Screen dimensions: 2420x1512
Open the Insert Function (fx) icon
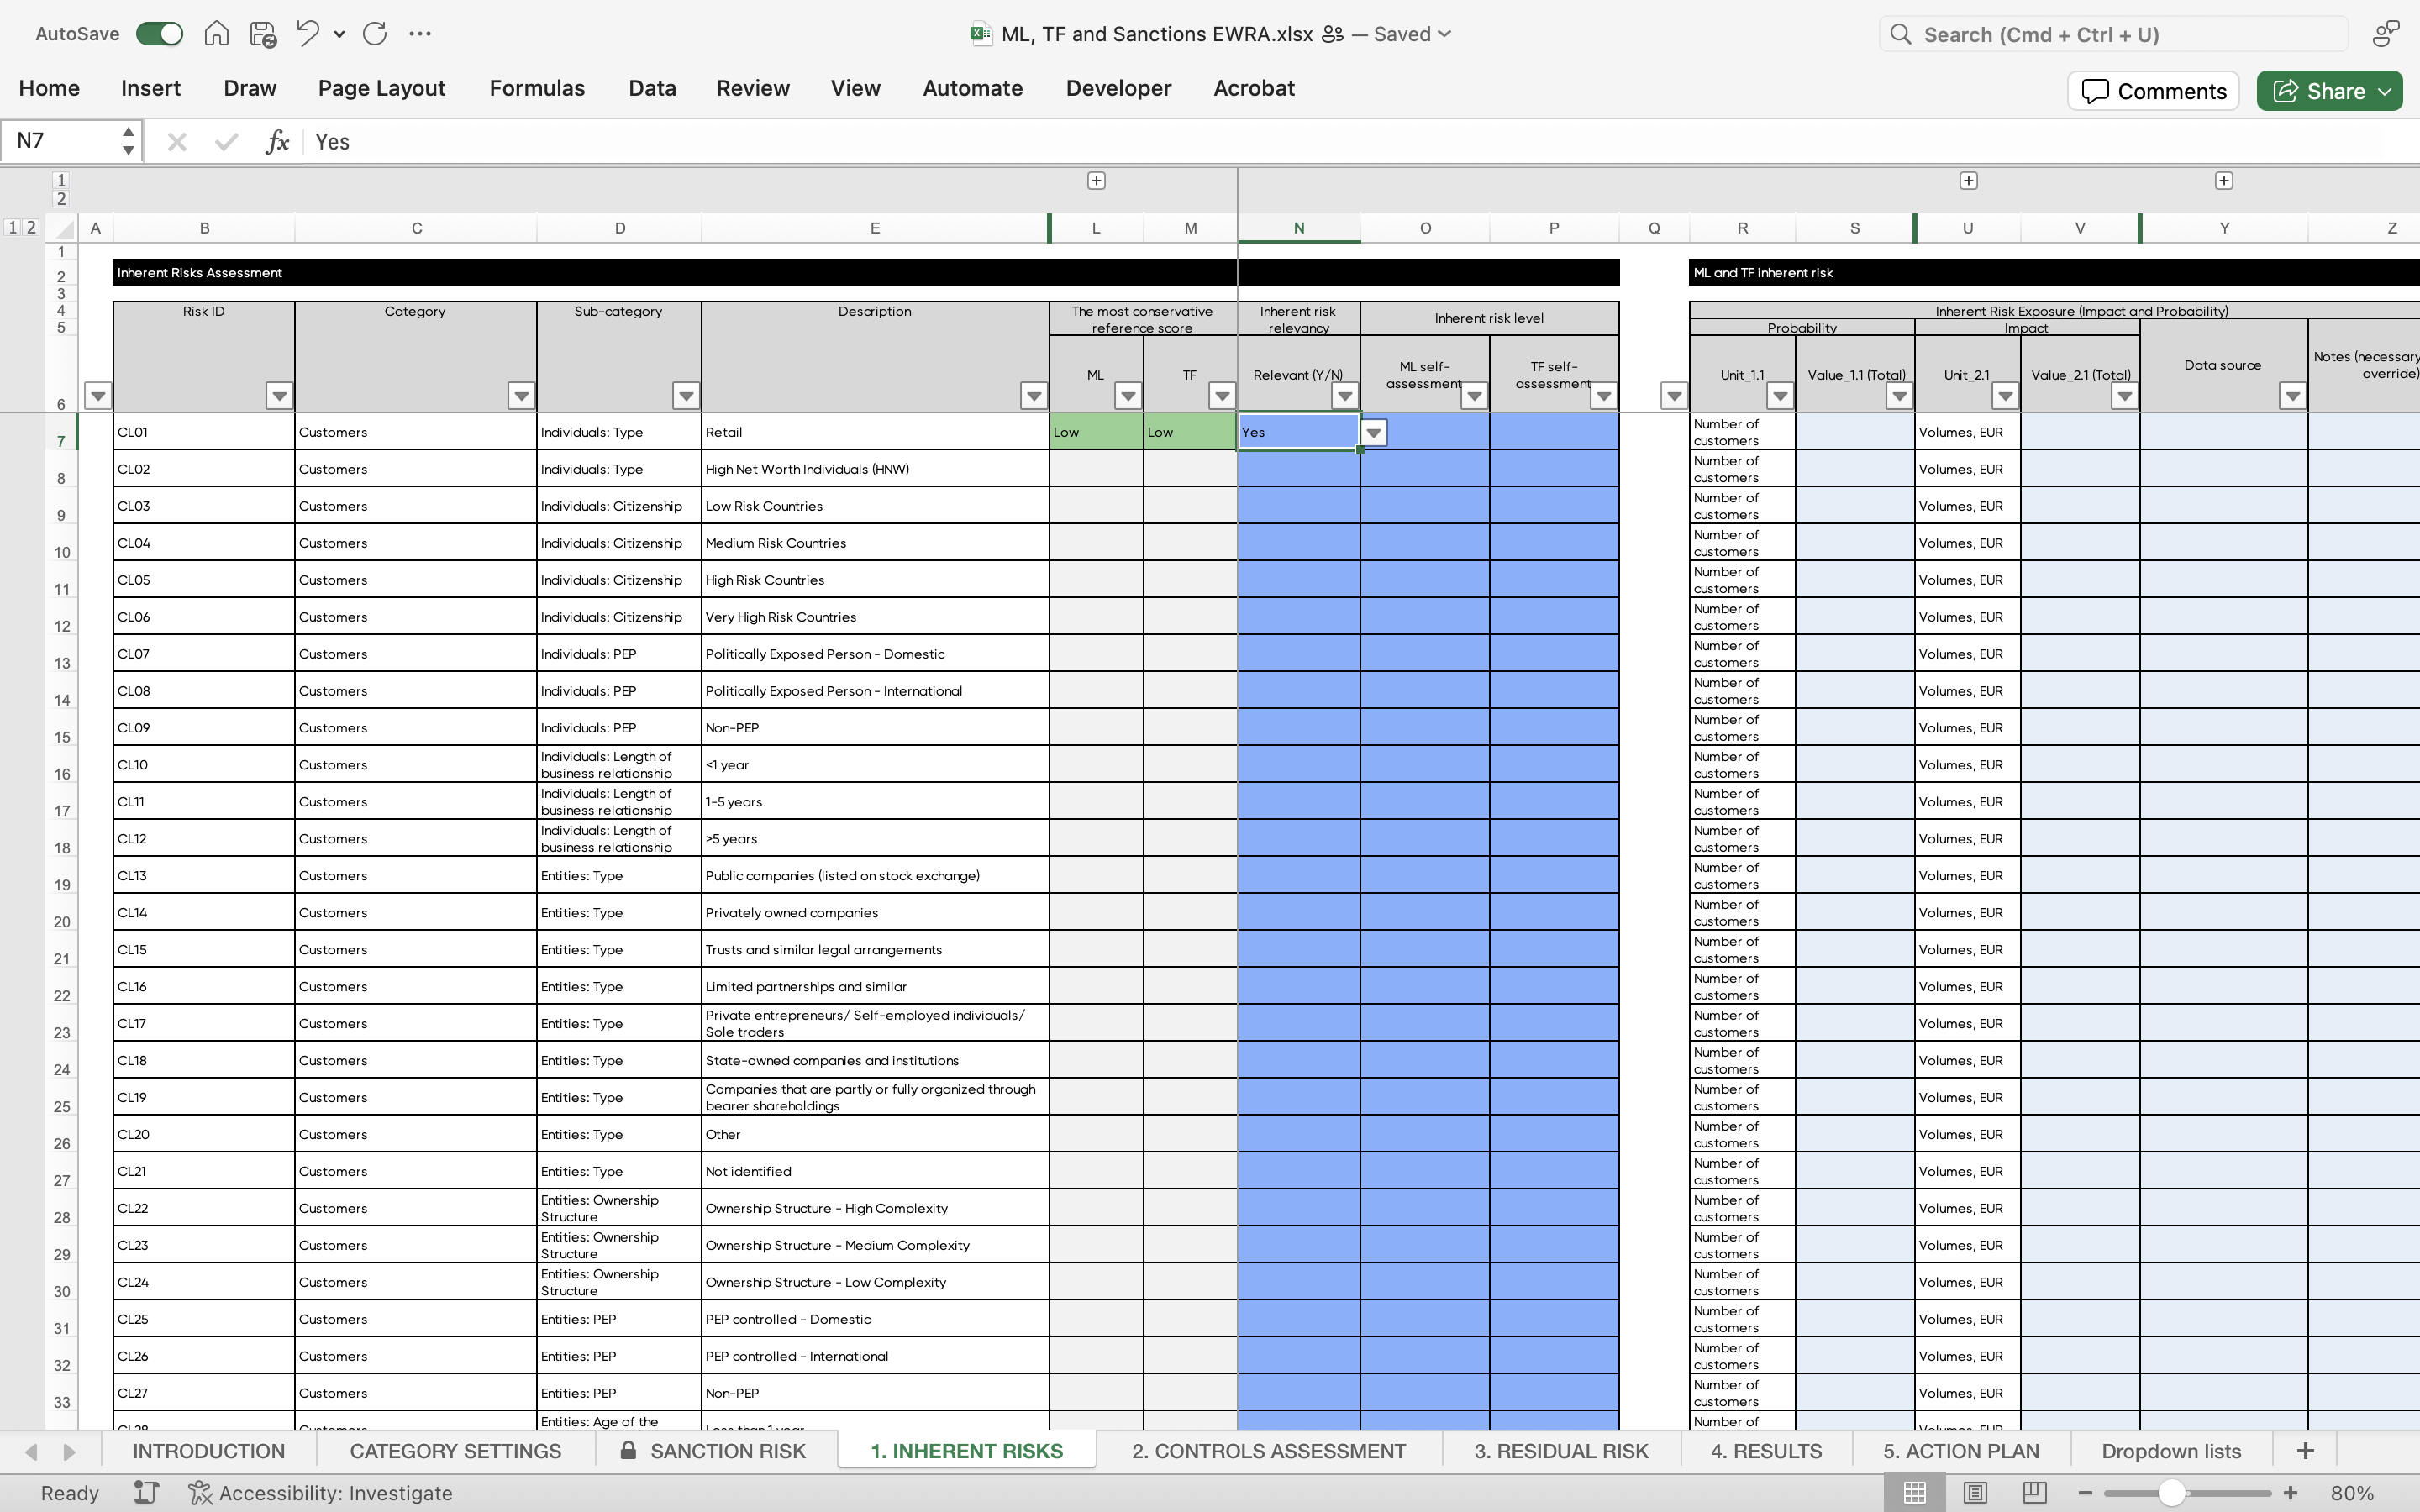pyautogui.click(x=277, y=141)
